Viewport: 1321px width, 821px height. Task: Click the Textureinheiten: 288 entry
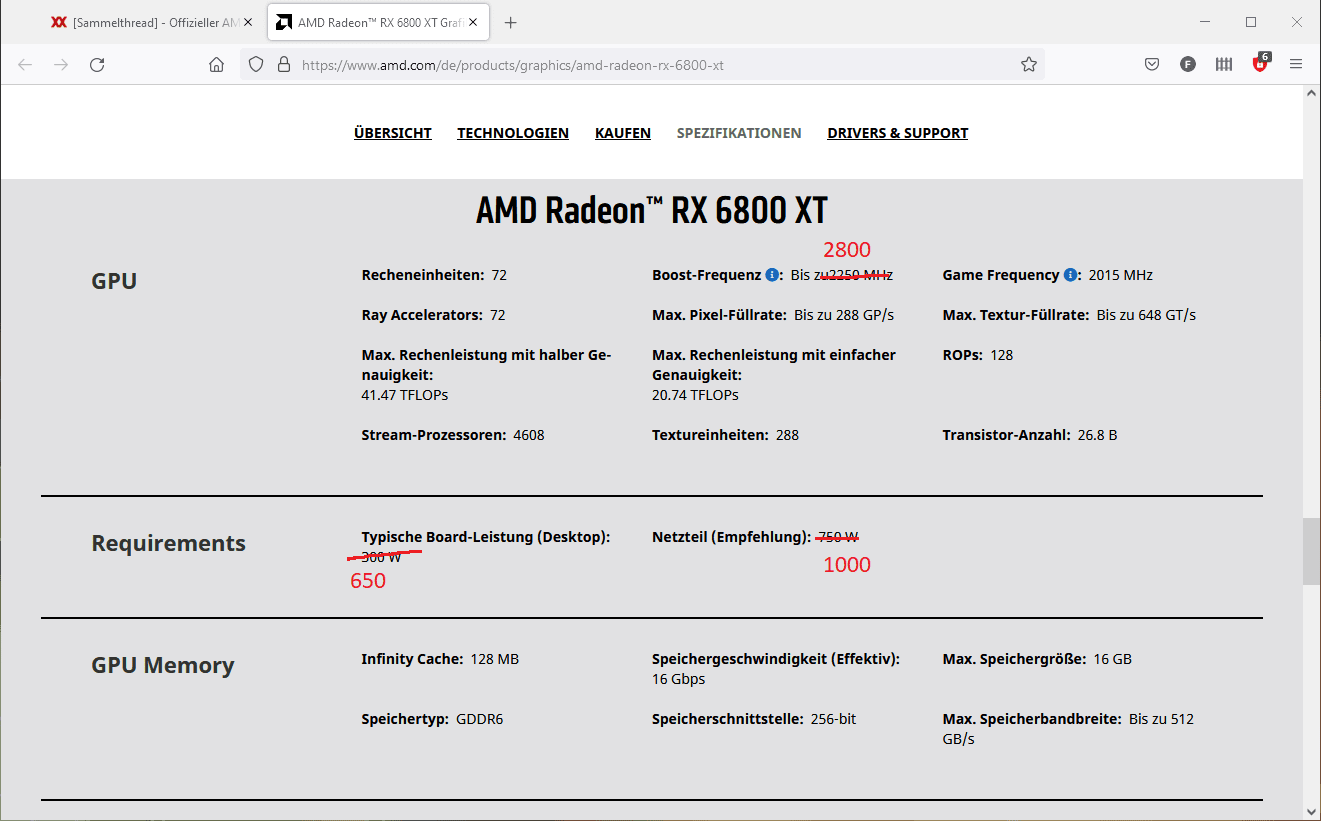point(725,435)
